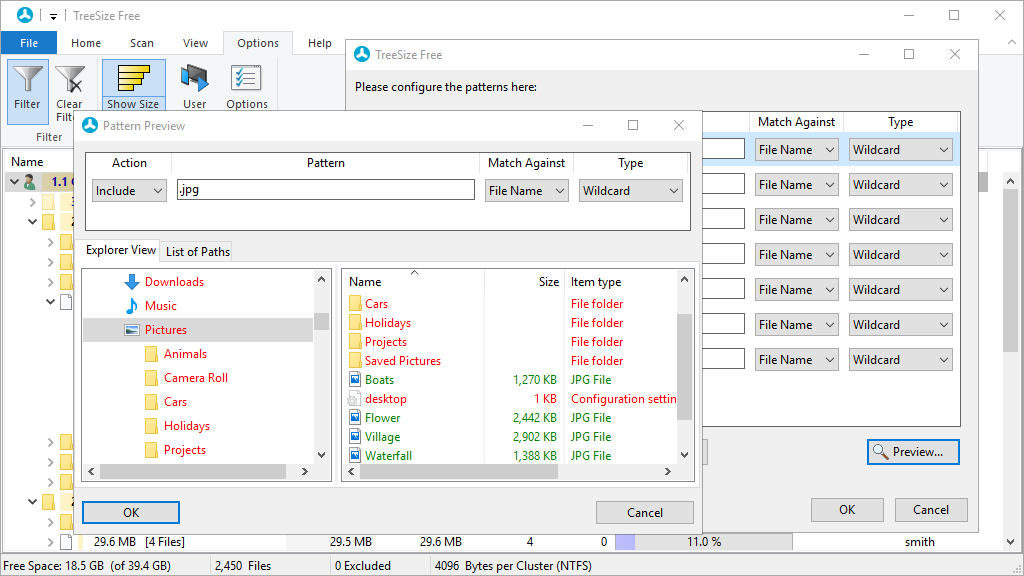Open the Match Against dropdown in Pattern Preview

pyautogui.click(x=527, y=190)
